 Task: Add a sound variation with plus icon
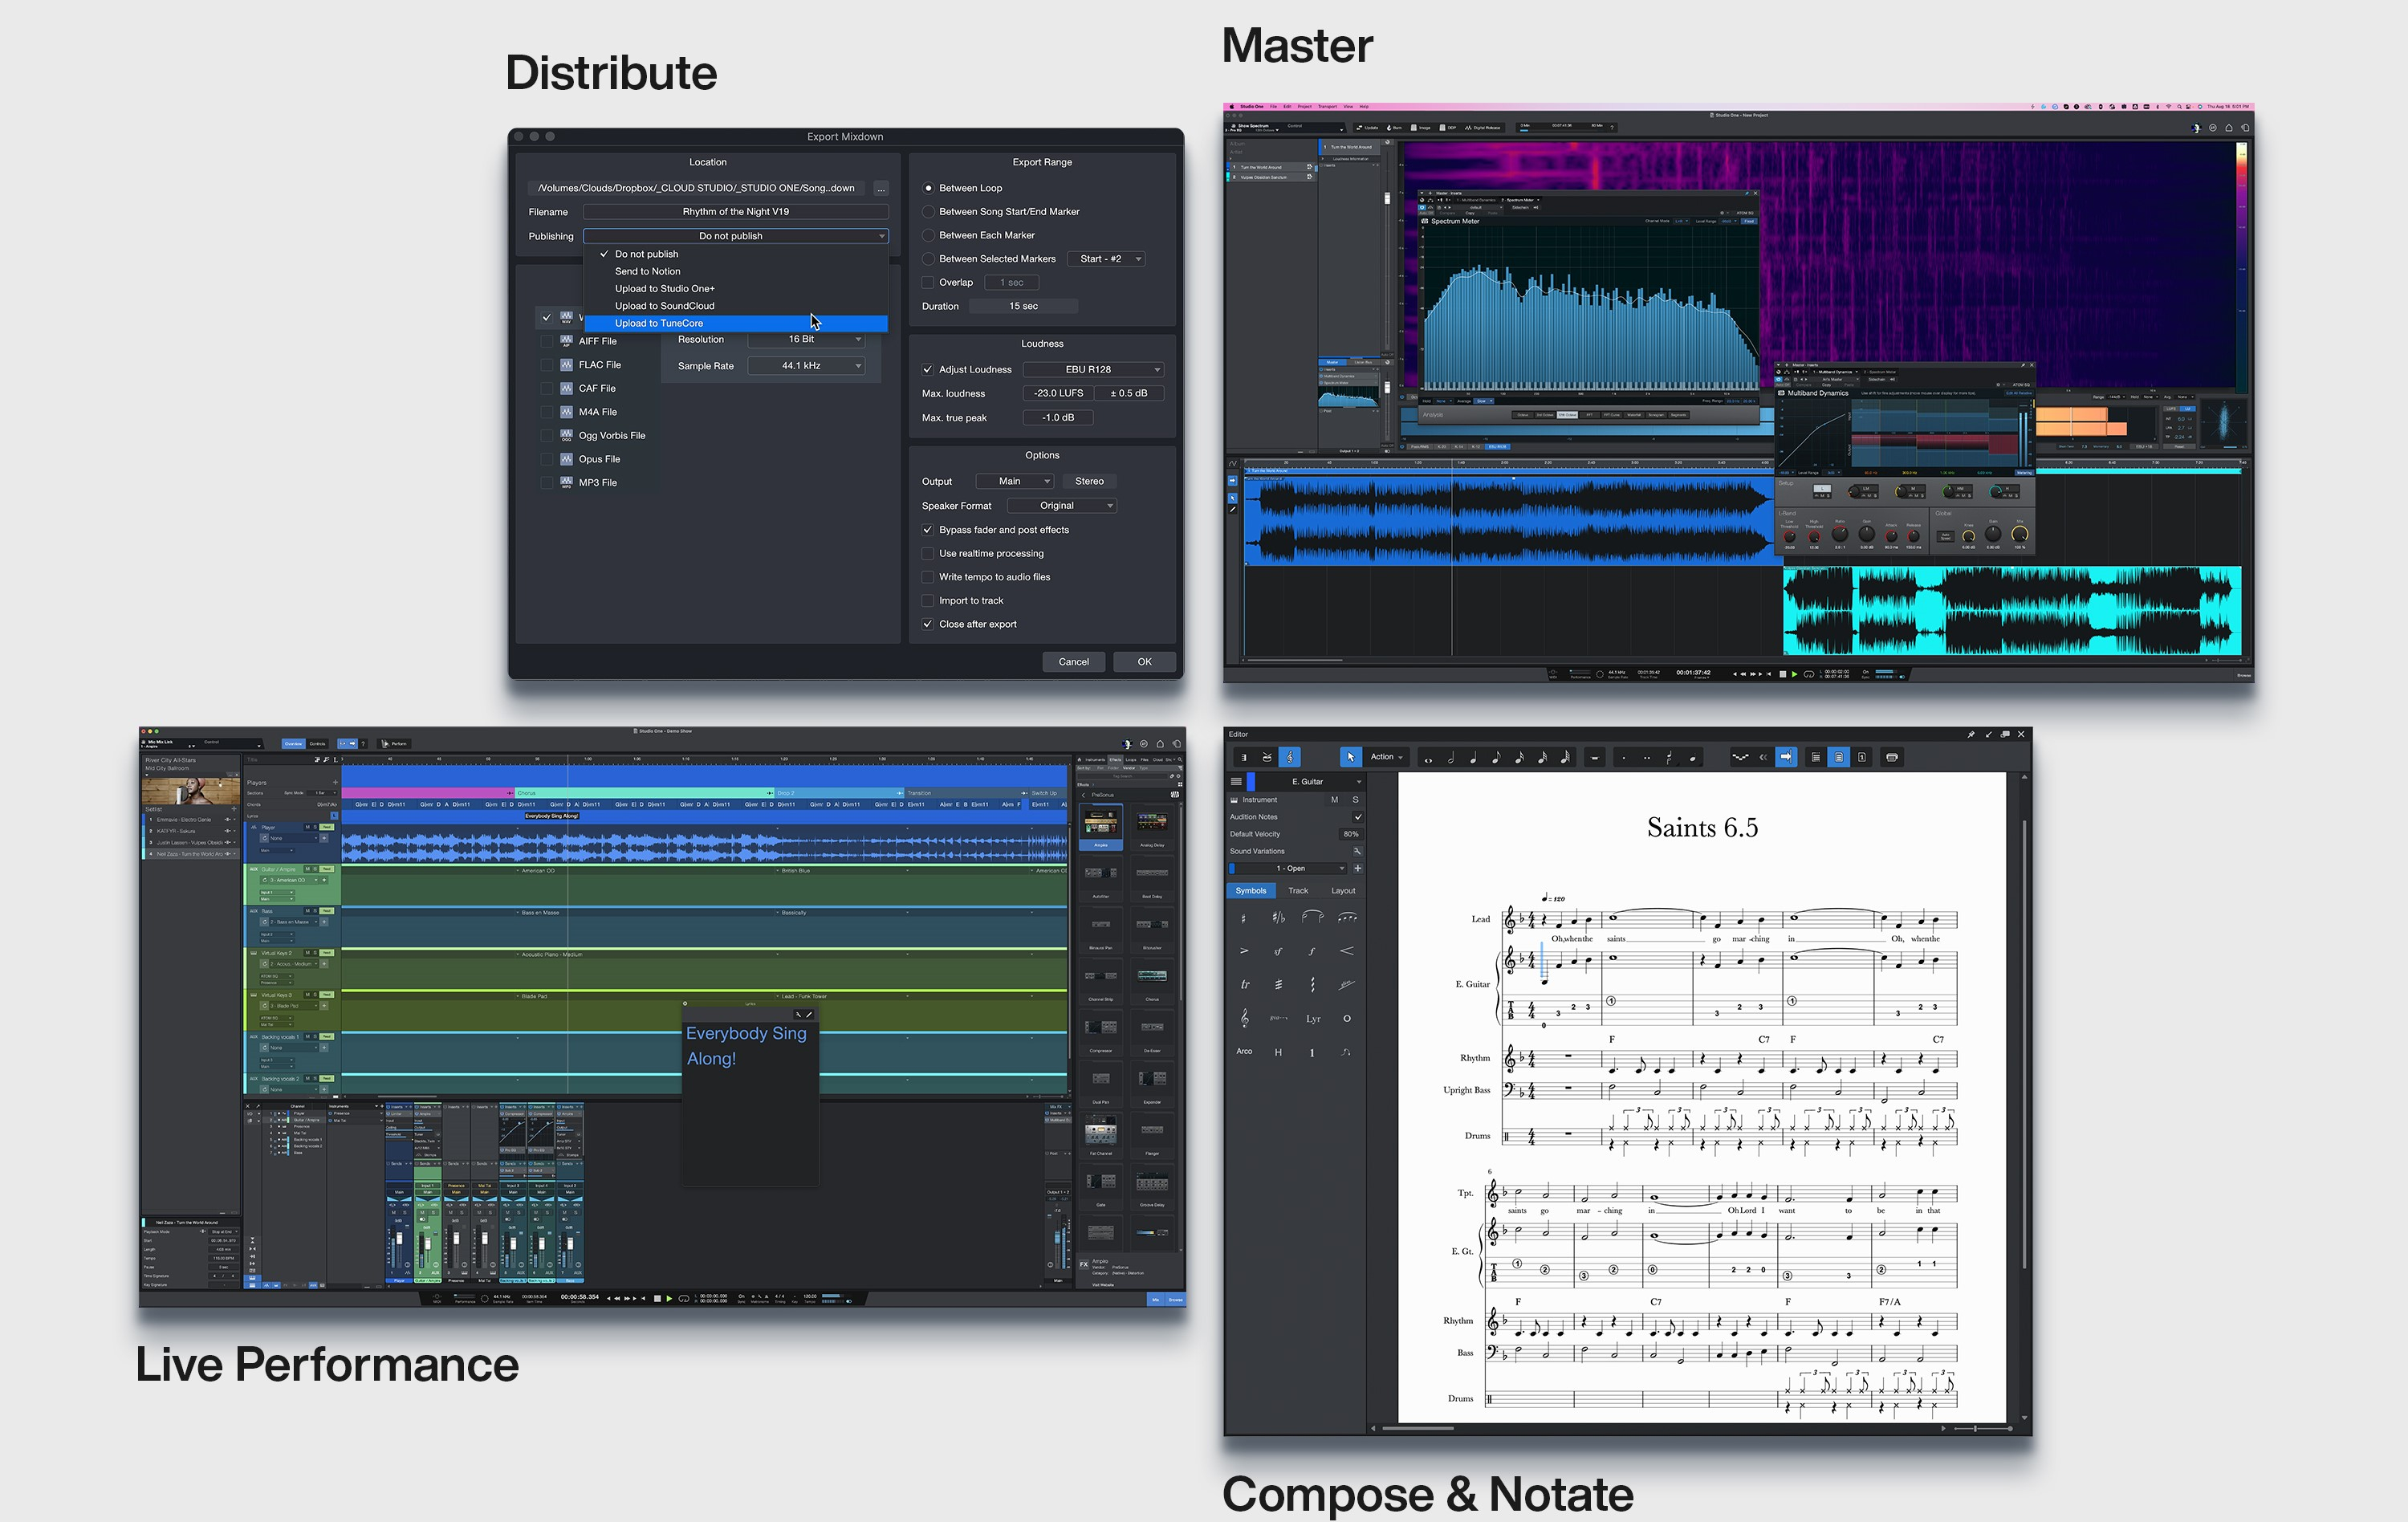point(1357,868)
